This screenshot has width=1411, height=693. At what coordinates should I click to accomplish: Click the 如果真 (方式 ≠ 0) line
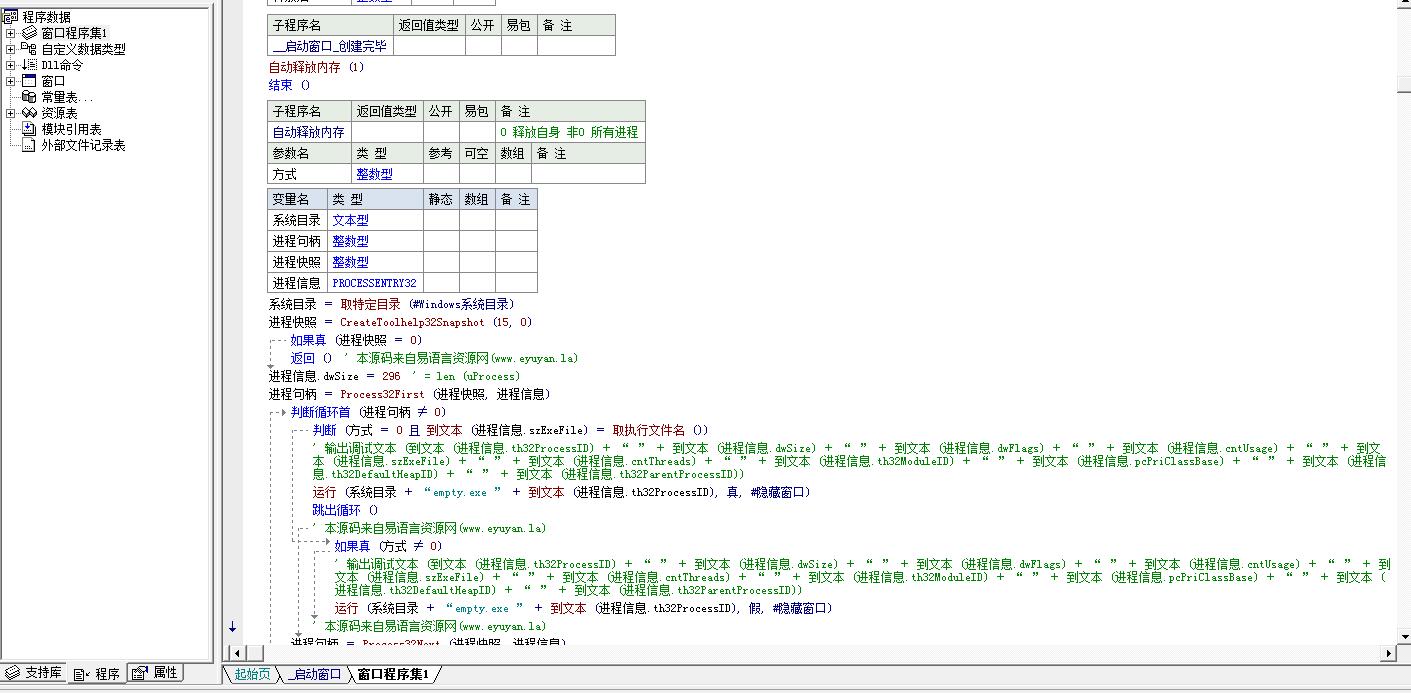388,546
